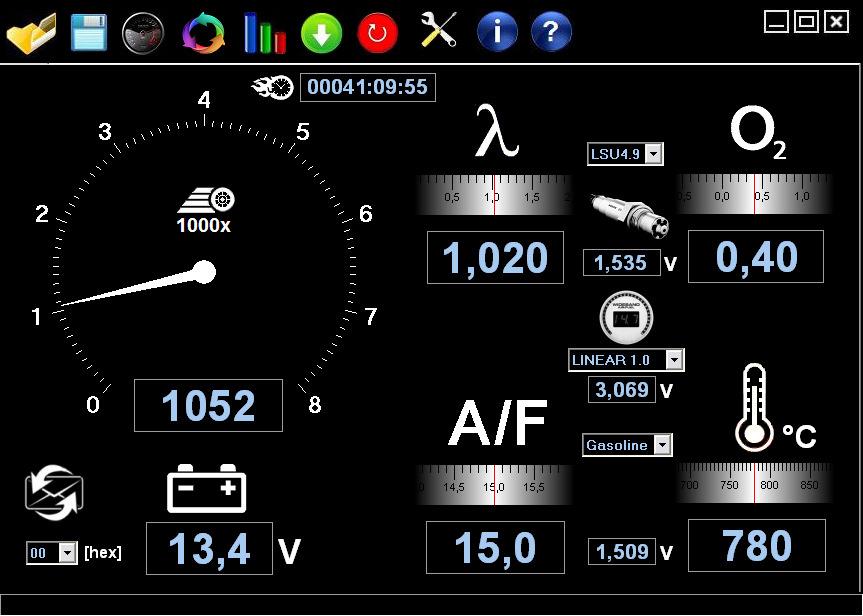Image resolution: width=863 pixels, height=616 pixels.
Task: Click the O2 oxygen symbol
Action: point(758,133)
